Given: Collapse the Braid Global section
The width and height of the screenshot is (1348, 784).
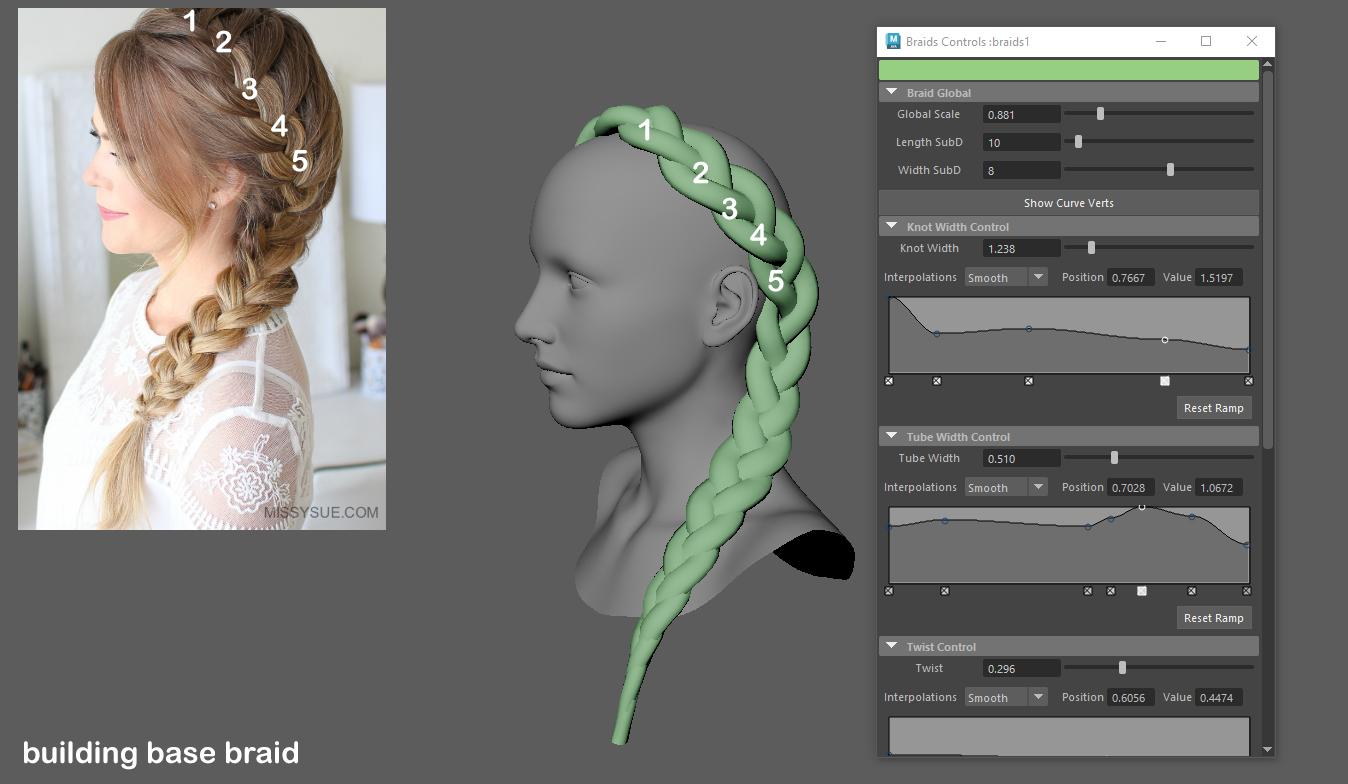Looking at the screenshot, I should coord(891,92).
